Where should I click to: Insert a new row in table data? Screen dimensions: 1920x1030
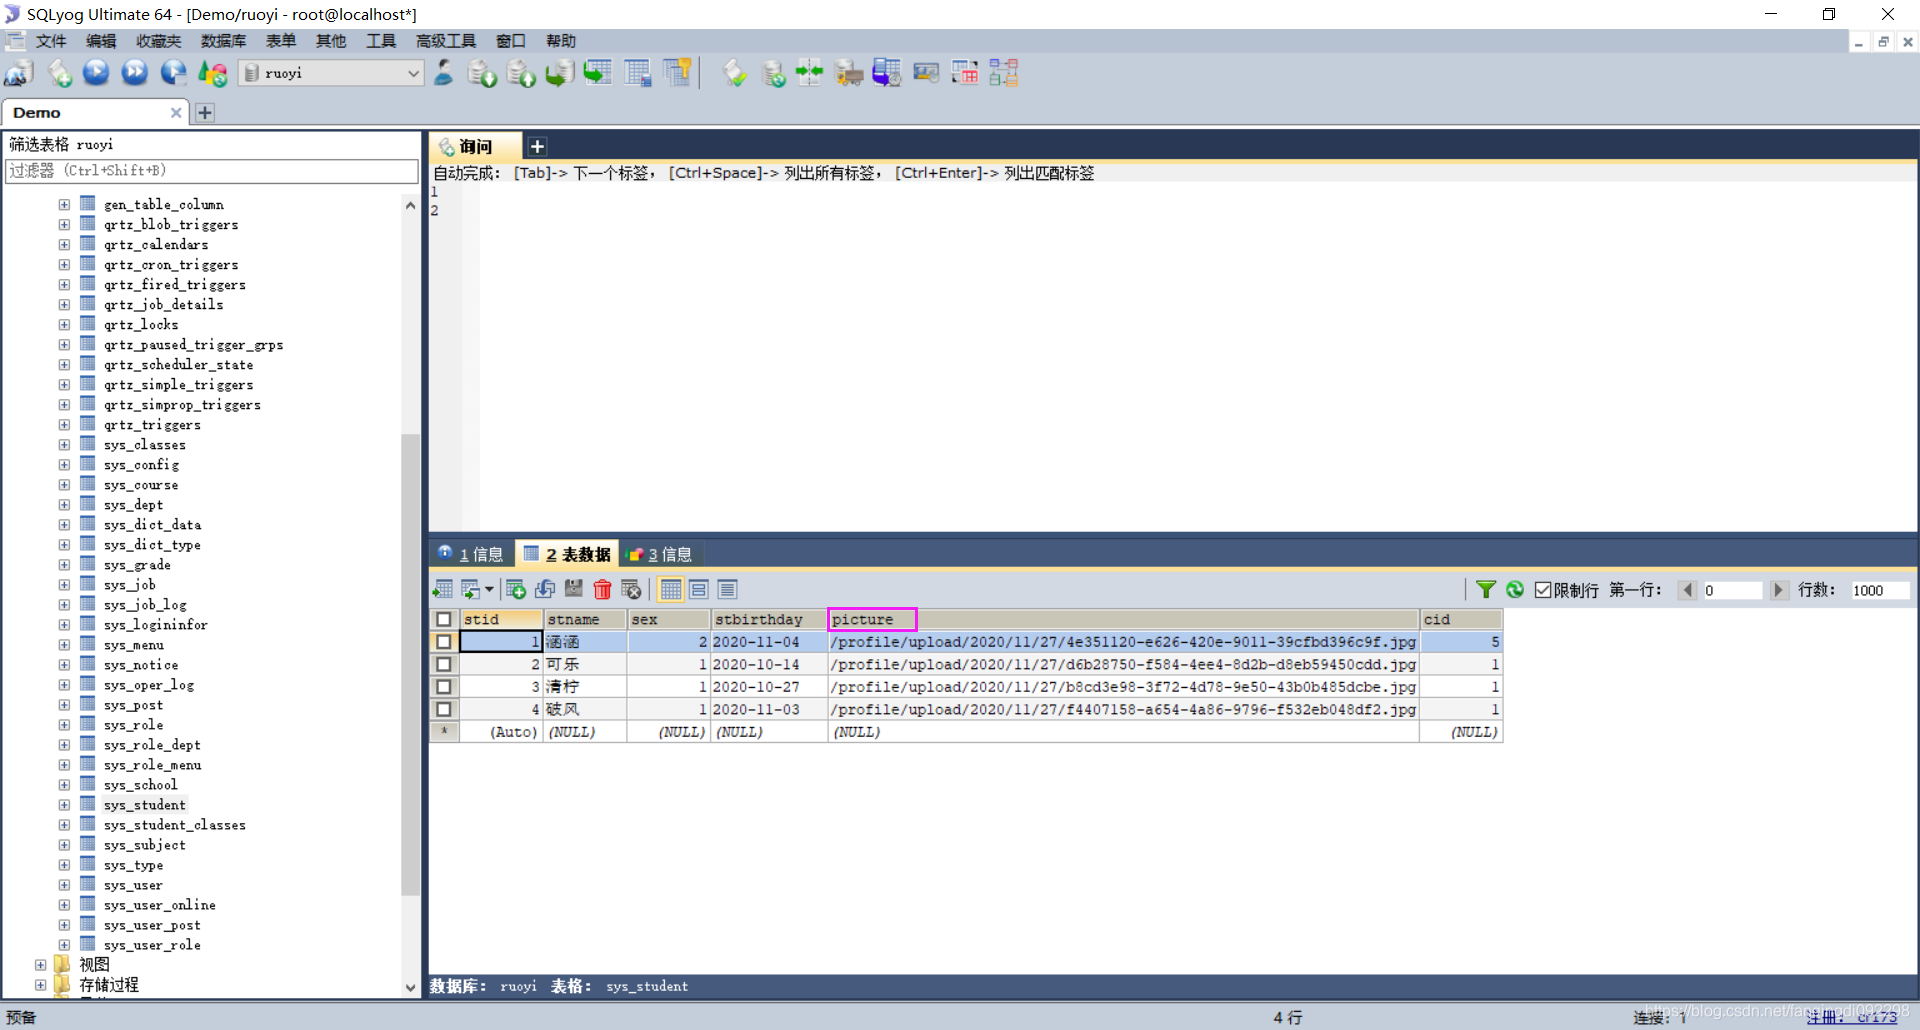[516, 590]
